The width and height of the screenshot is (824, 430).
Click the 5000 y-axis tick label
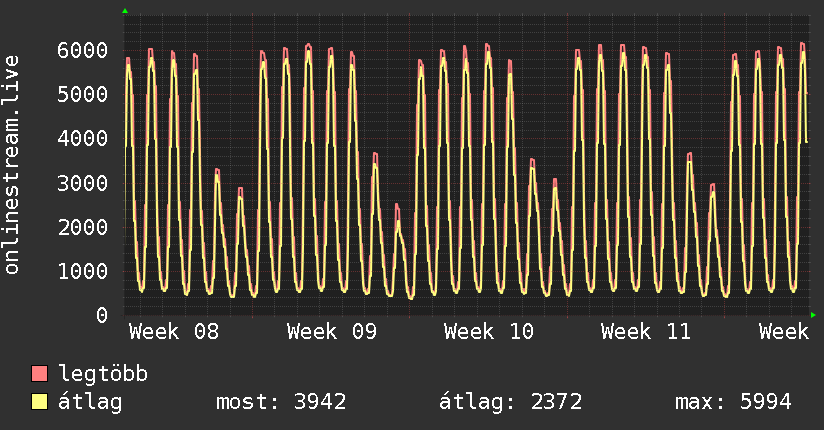83,95
